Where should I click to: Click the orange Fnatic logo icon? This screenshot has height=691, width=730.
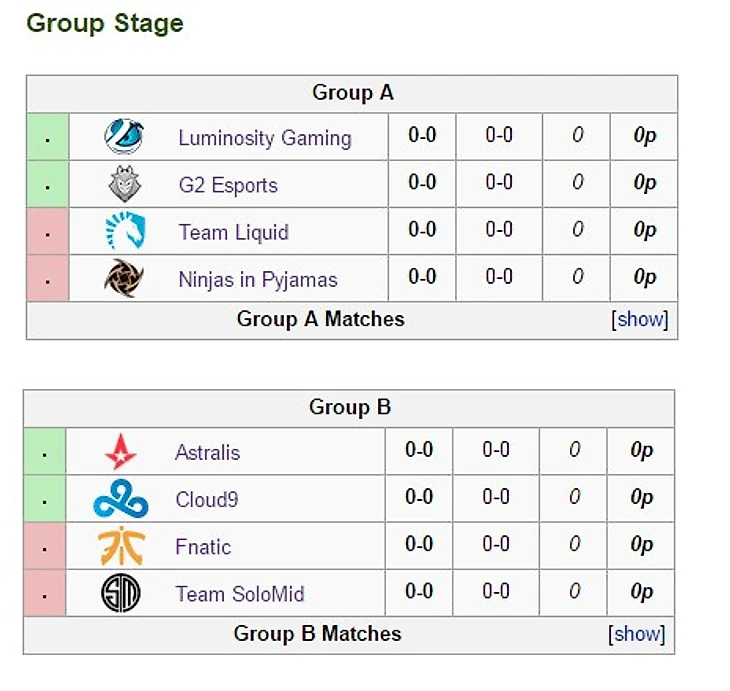pyautogui.click(x=121, y=546)
